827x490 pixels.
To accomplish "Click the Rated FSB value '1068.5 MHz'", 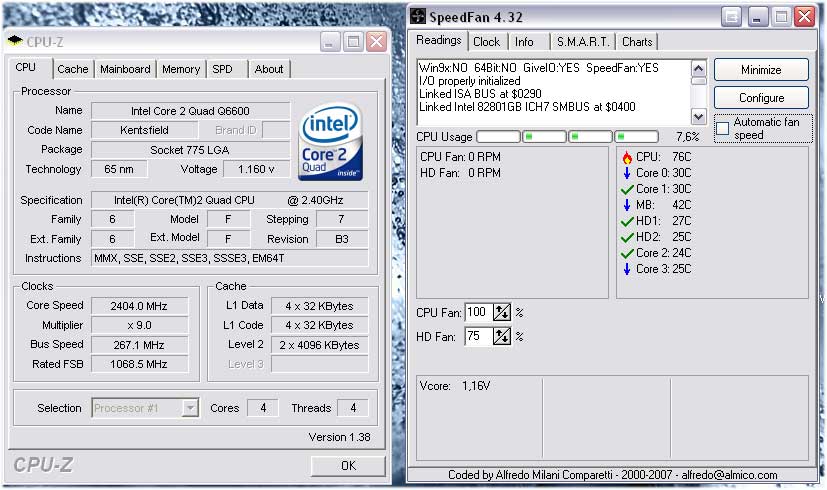I will tap(139, 364).
